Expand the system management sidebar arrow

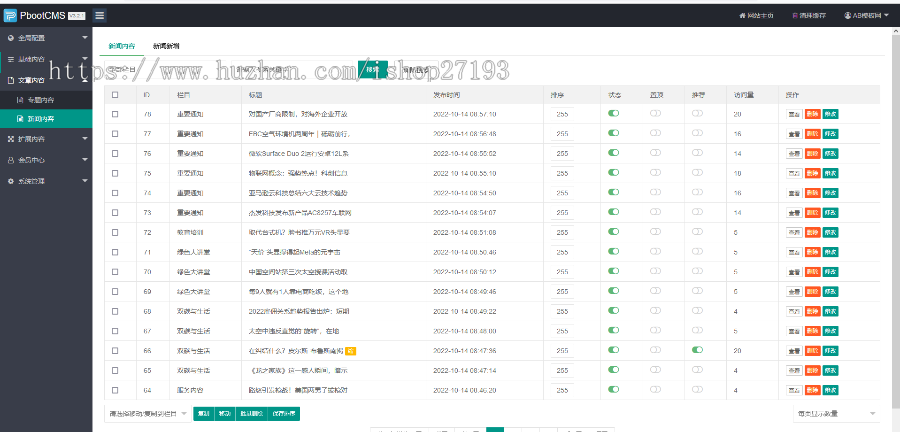pyautogui.click(x=85, y=181)
